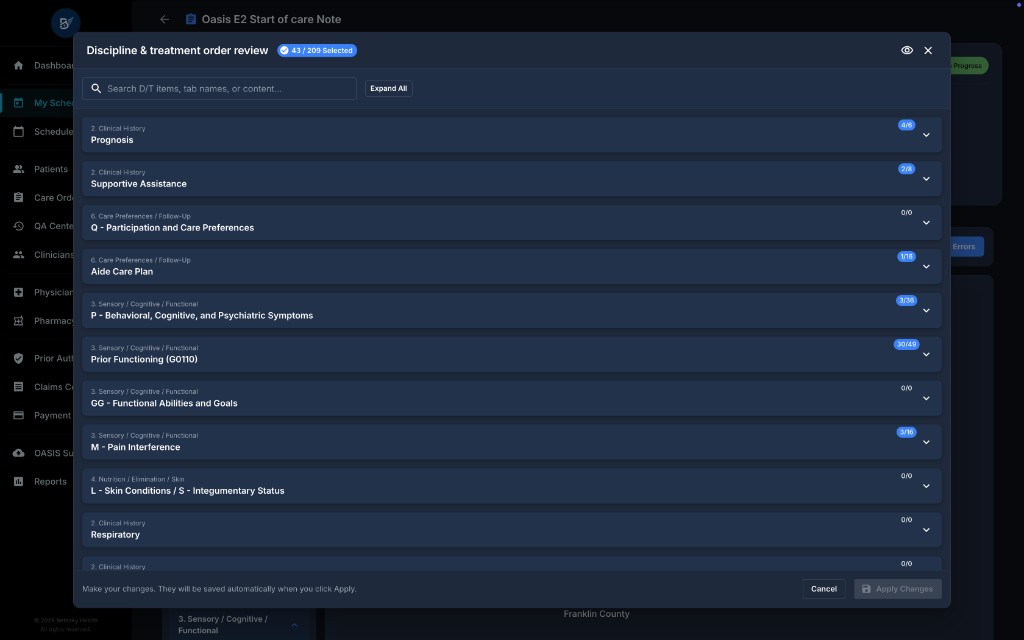Close the Discipline & treatment order review dialog

tap(928, 50)
